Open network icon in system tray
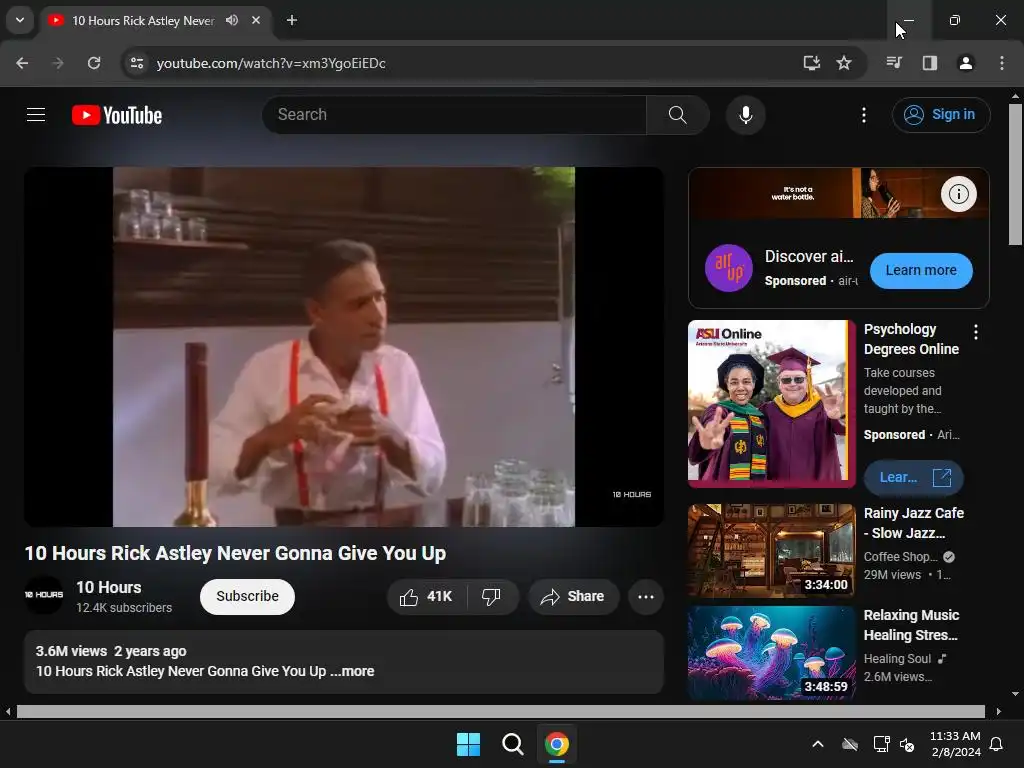 (881, 744)
